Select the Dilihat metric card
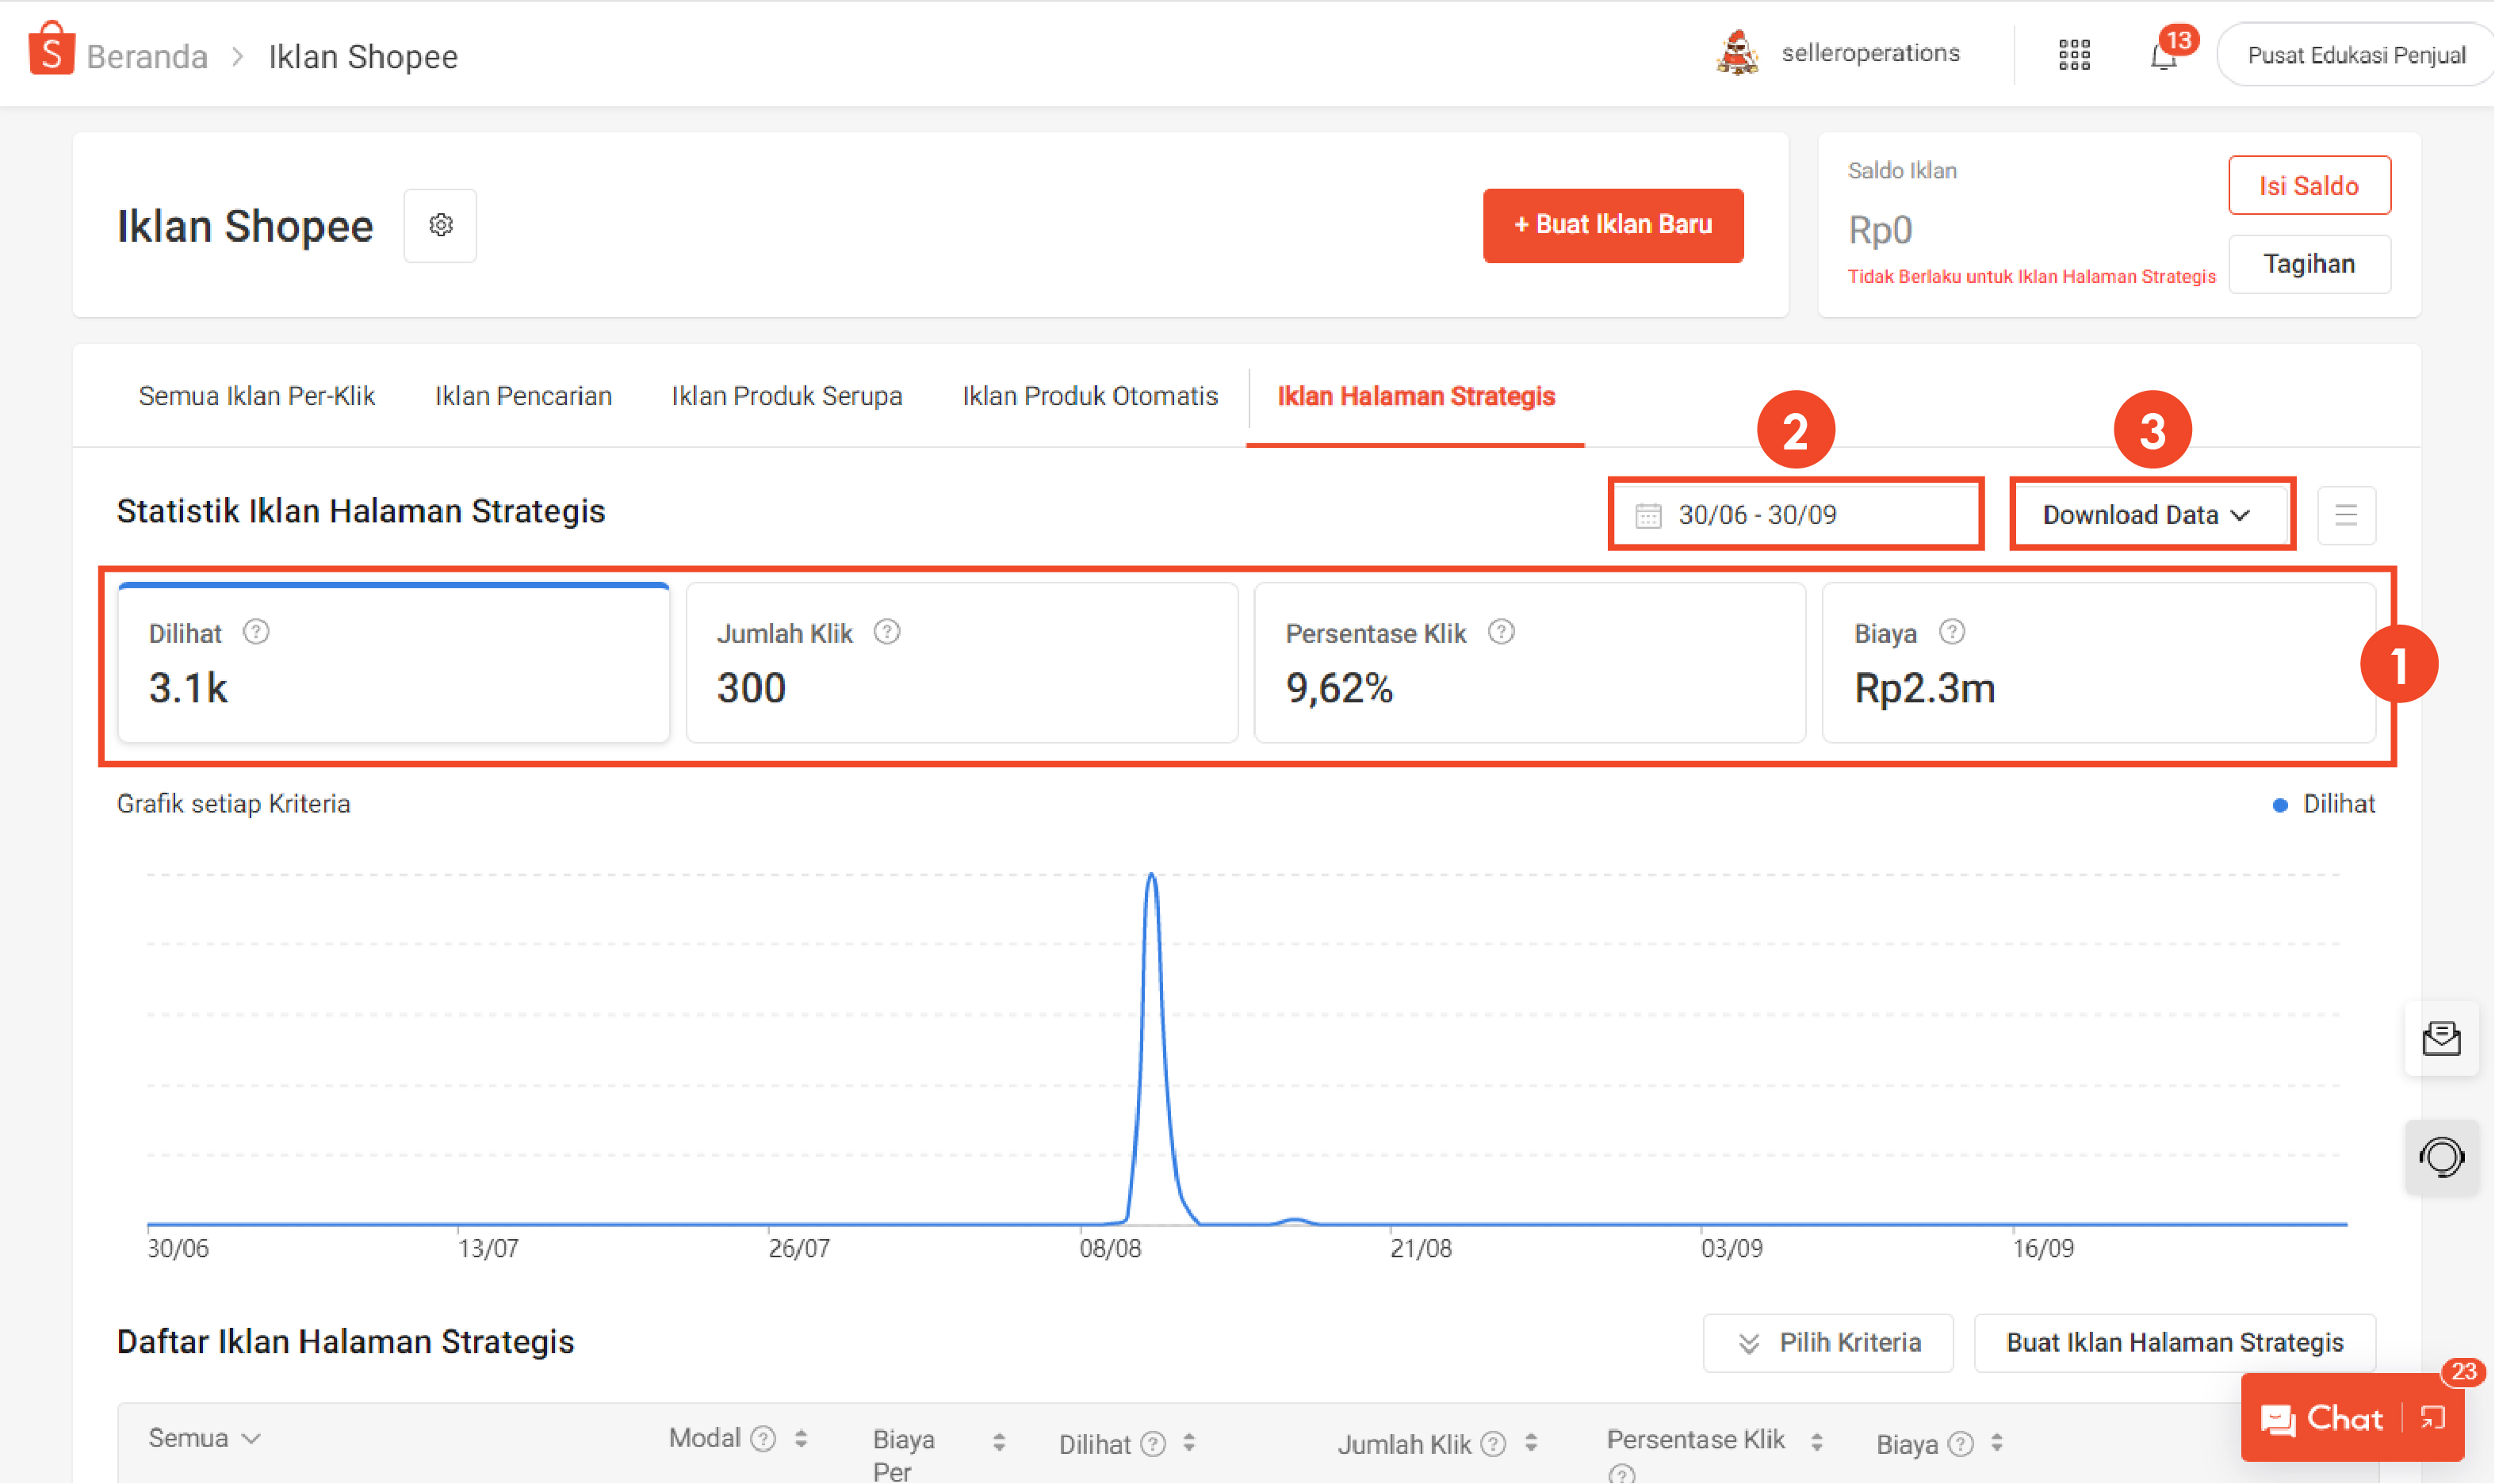The image size is (2495, 1484). click(x=394, y=662)
